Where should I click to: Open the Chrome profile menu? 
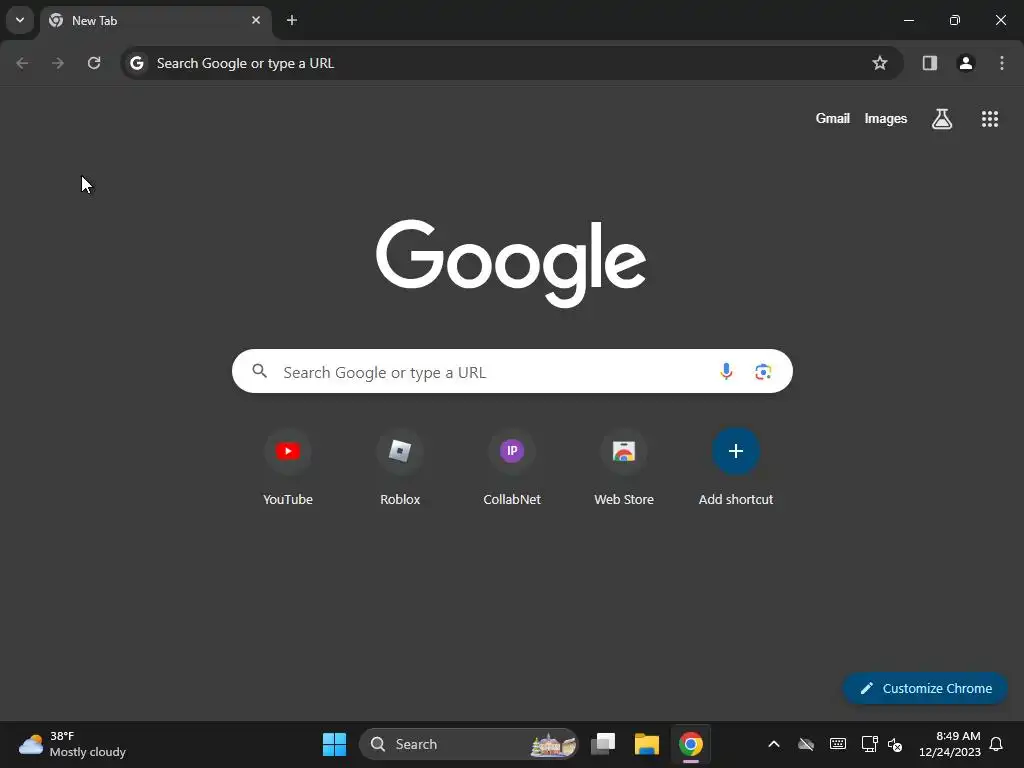[965, 63]
